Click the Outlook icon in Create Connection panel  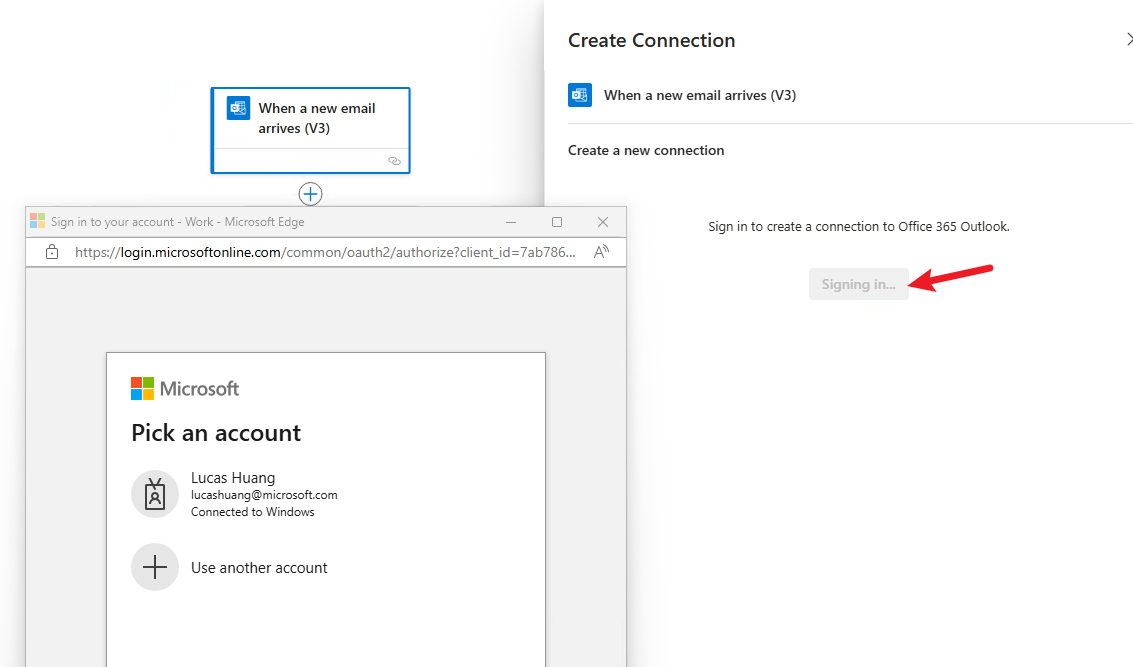coord(580,95)
